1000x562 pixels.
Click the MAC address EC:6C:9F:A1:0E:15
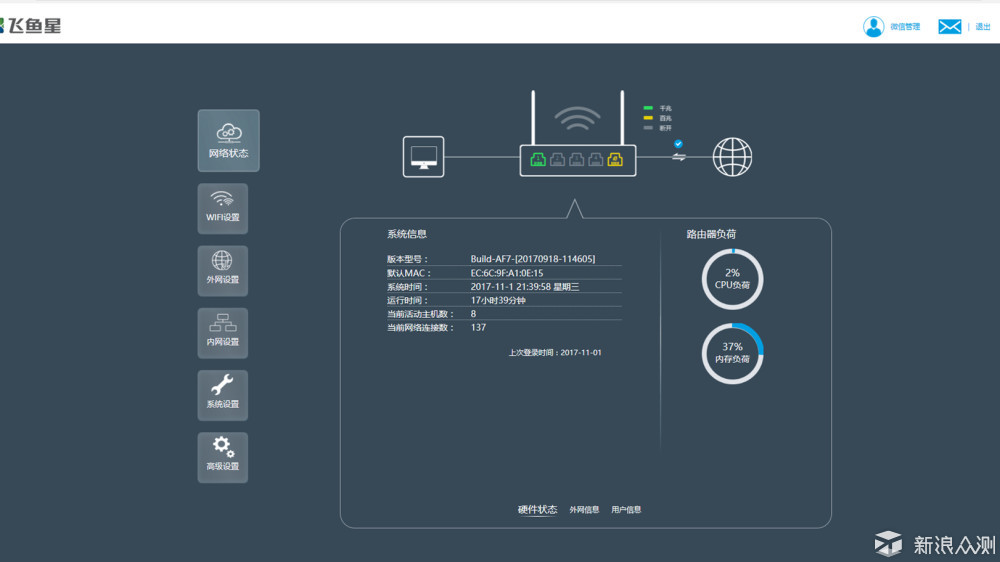(507, 273)
